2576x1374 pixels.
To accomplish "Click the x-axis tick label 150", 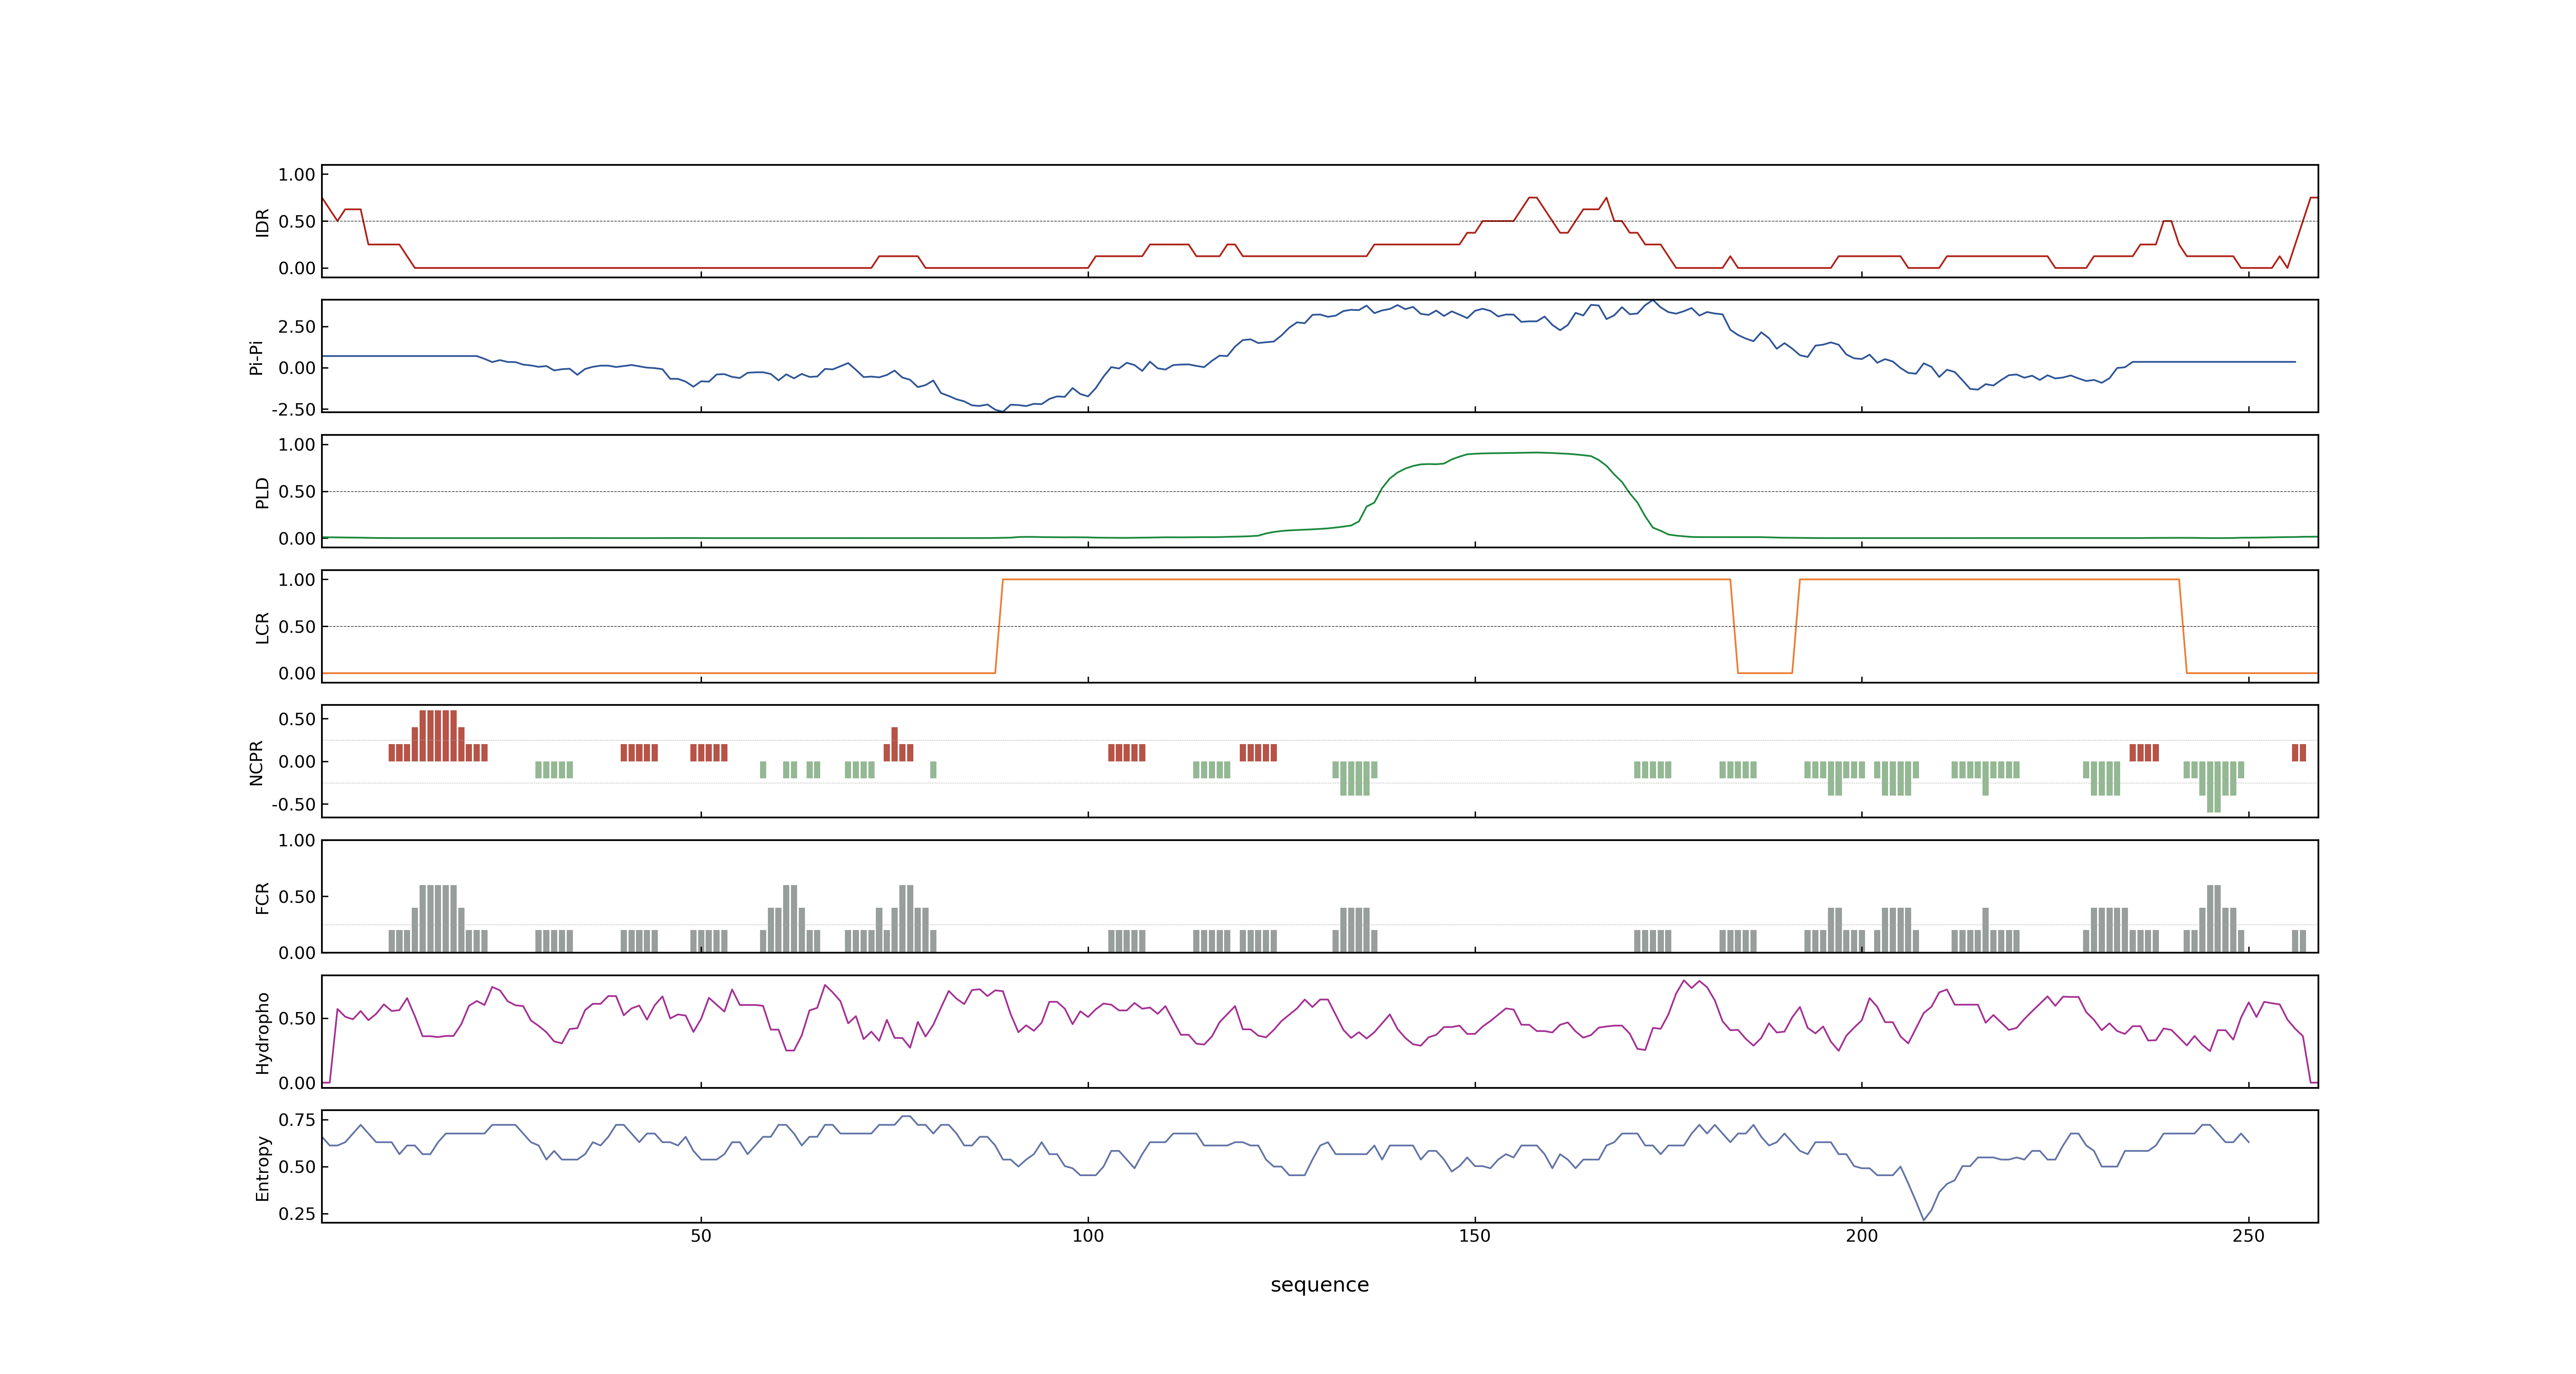I will pyautogui.click(x=1475, y=1236).
